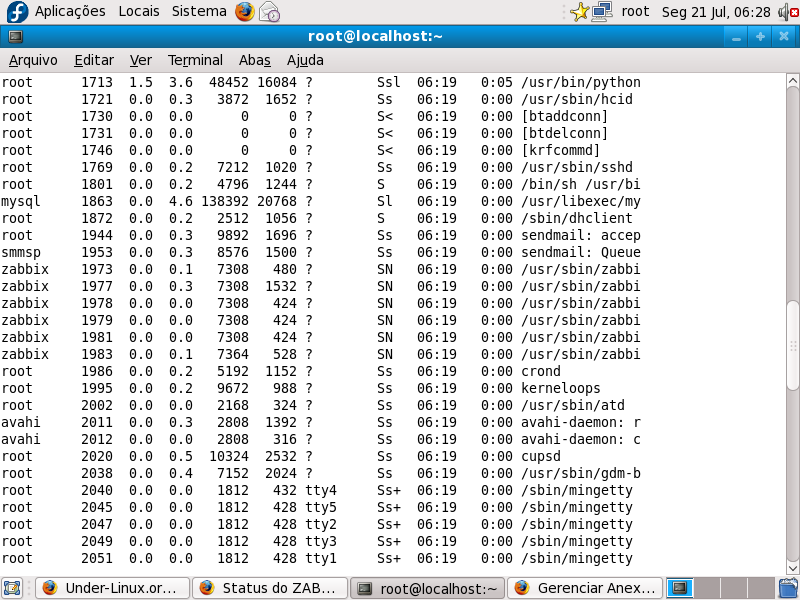Click the /usr/sbin/gdm-b command text

tap(581, 473)
